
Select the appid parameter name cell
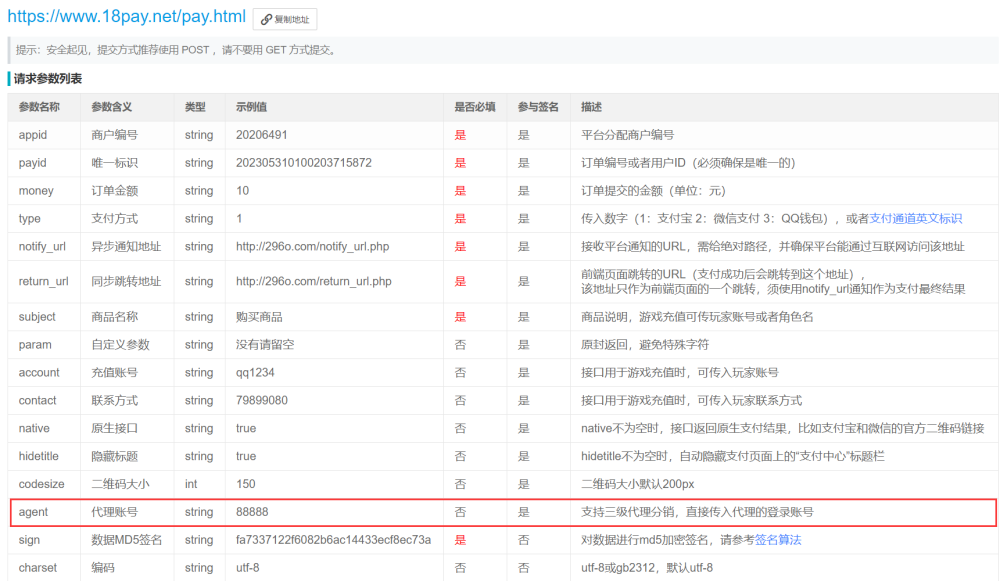tap(33, 135)
